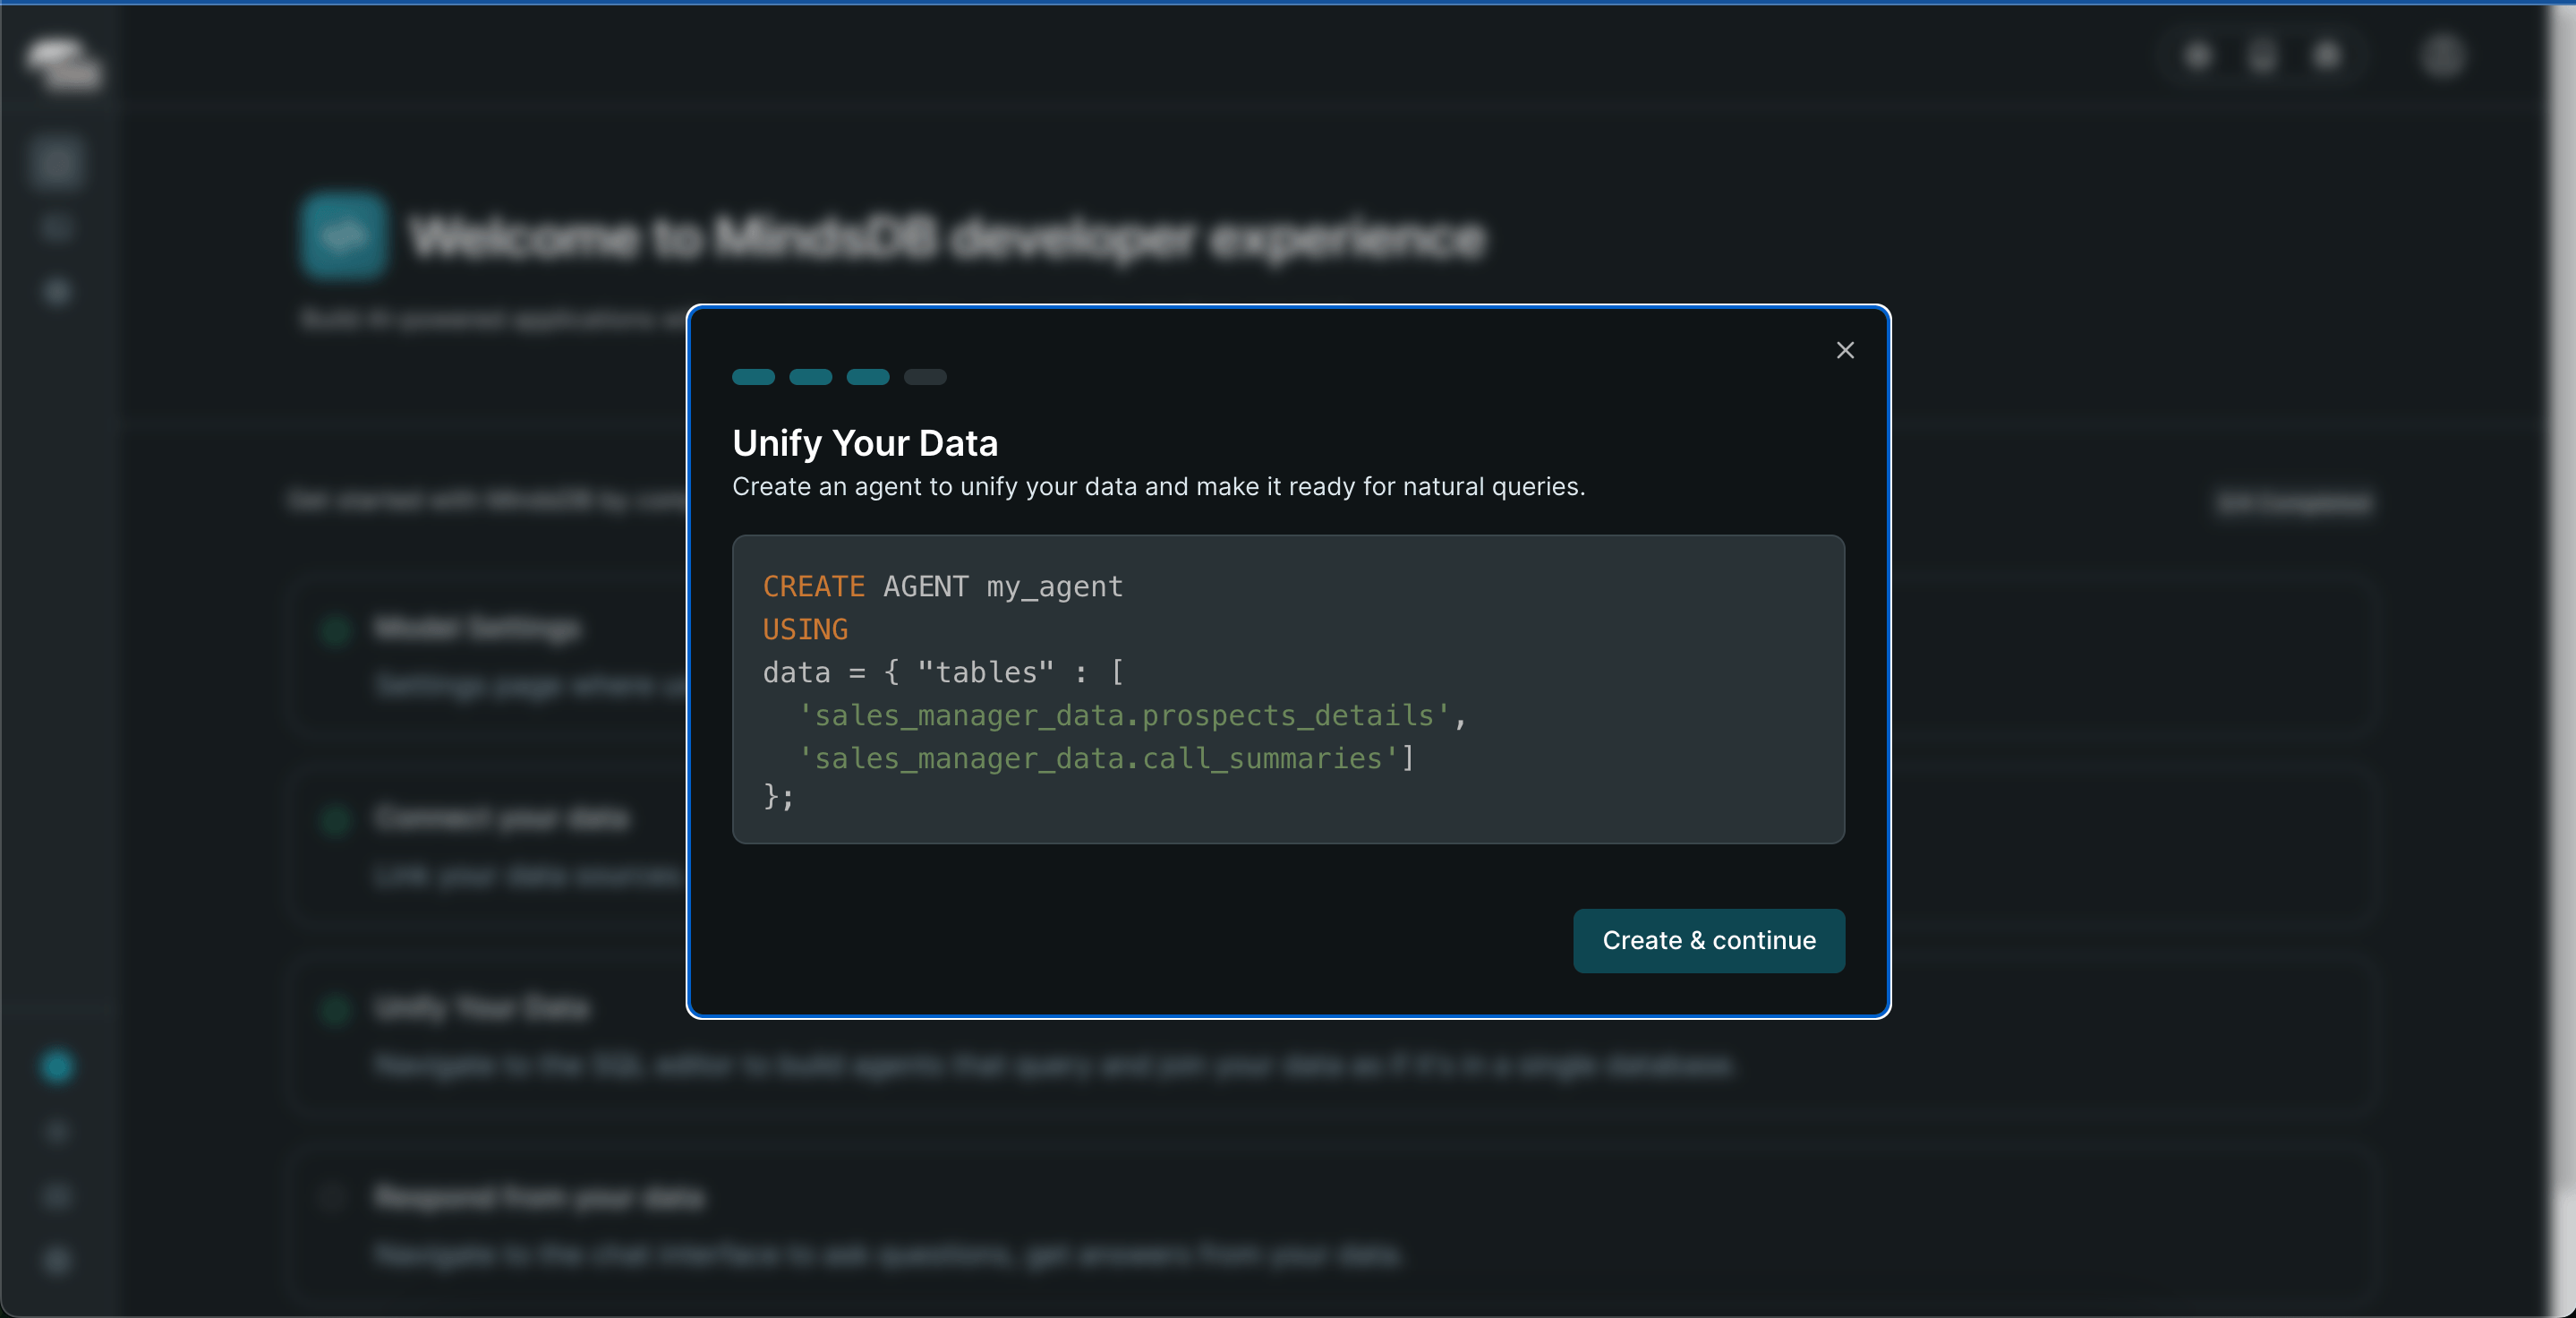Click the middle icon in header icon group
This screenshot has width=2576, height=1318.
2262,56
